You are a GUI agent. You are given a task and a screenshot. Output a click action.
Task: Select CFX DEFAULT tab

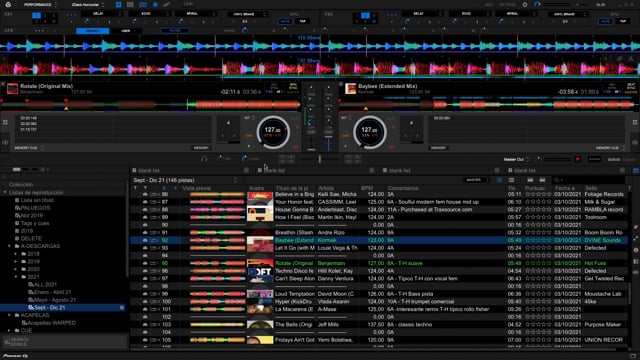93,31
